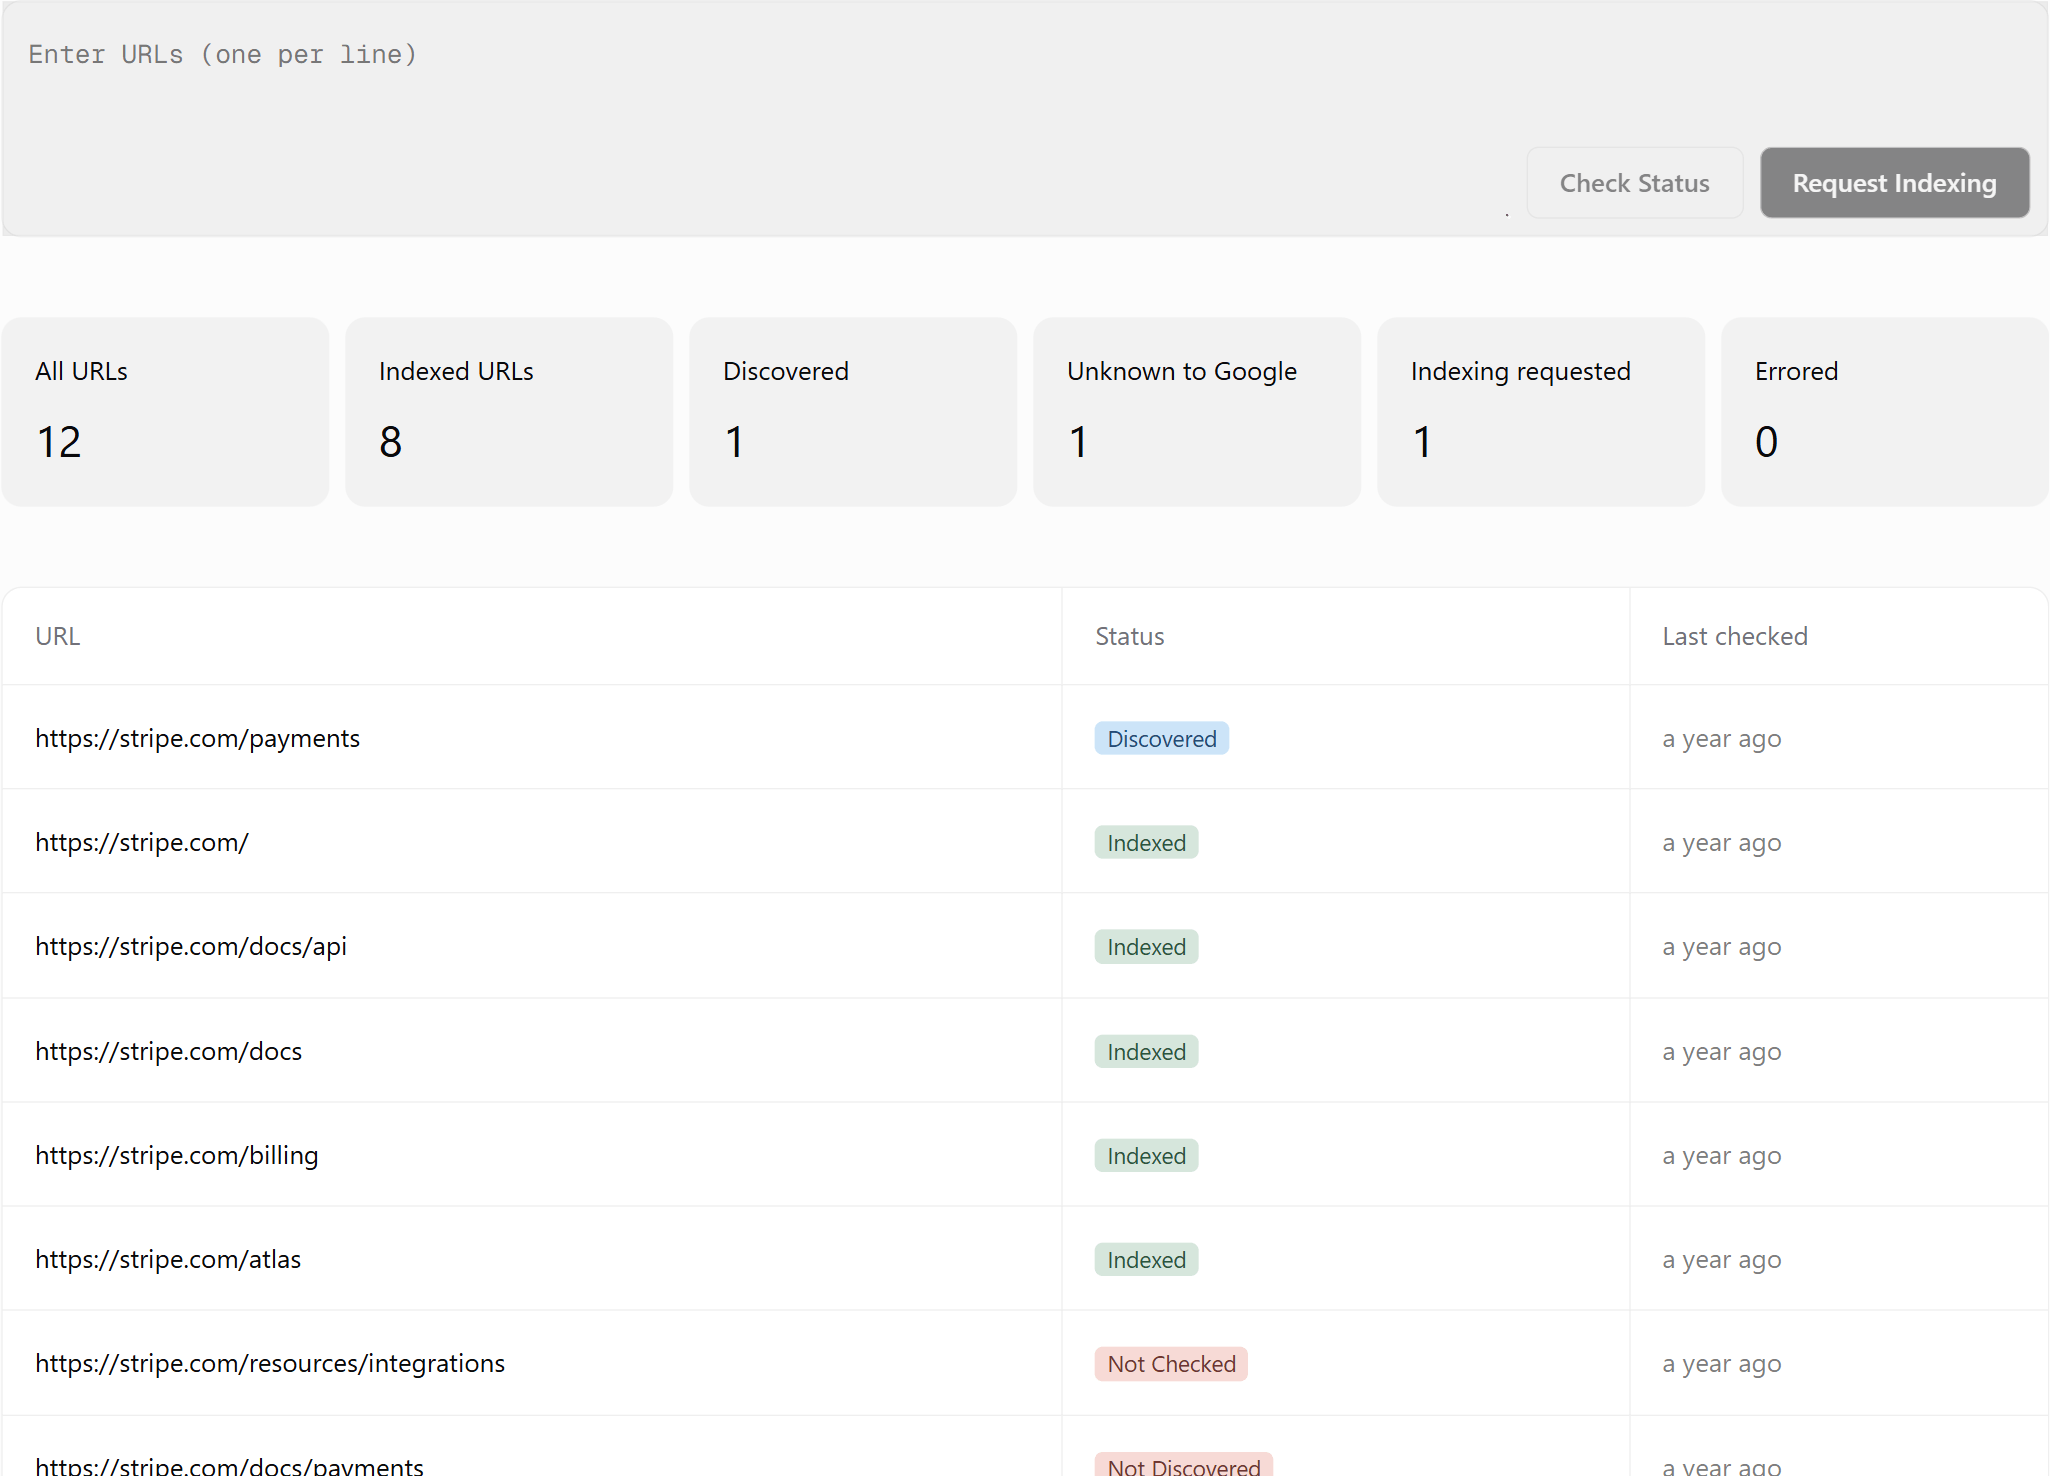The height and width of the screenshot is (1476, 2050).
Task: Click Indexed badge in atlas row
Action: 1146,1260
